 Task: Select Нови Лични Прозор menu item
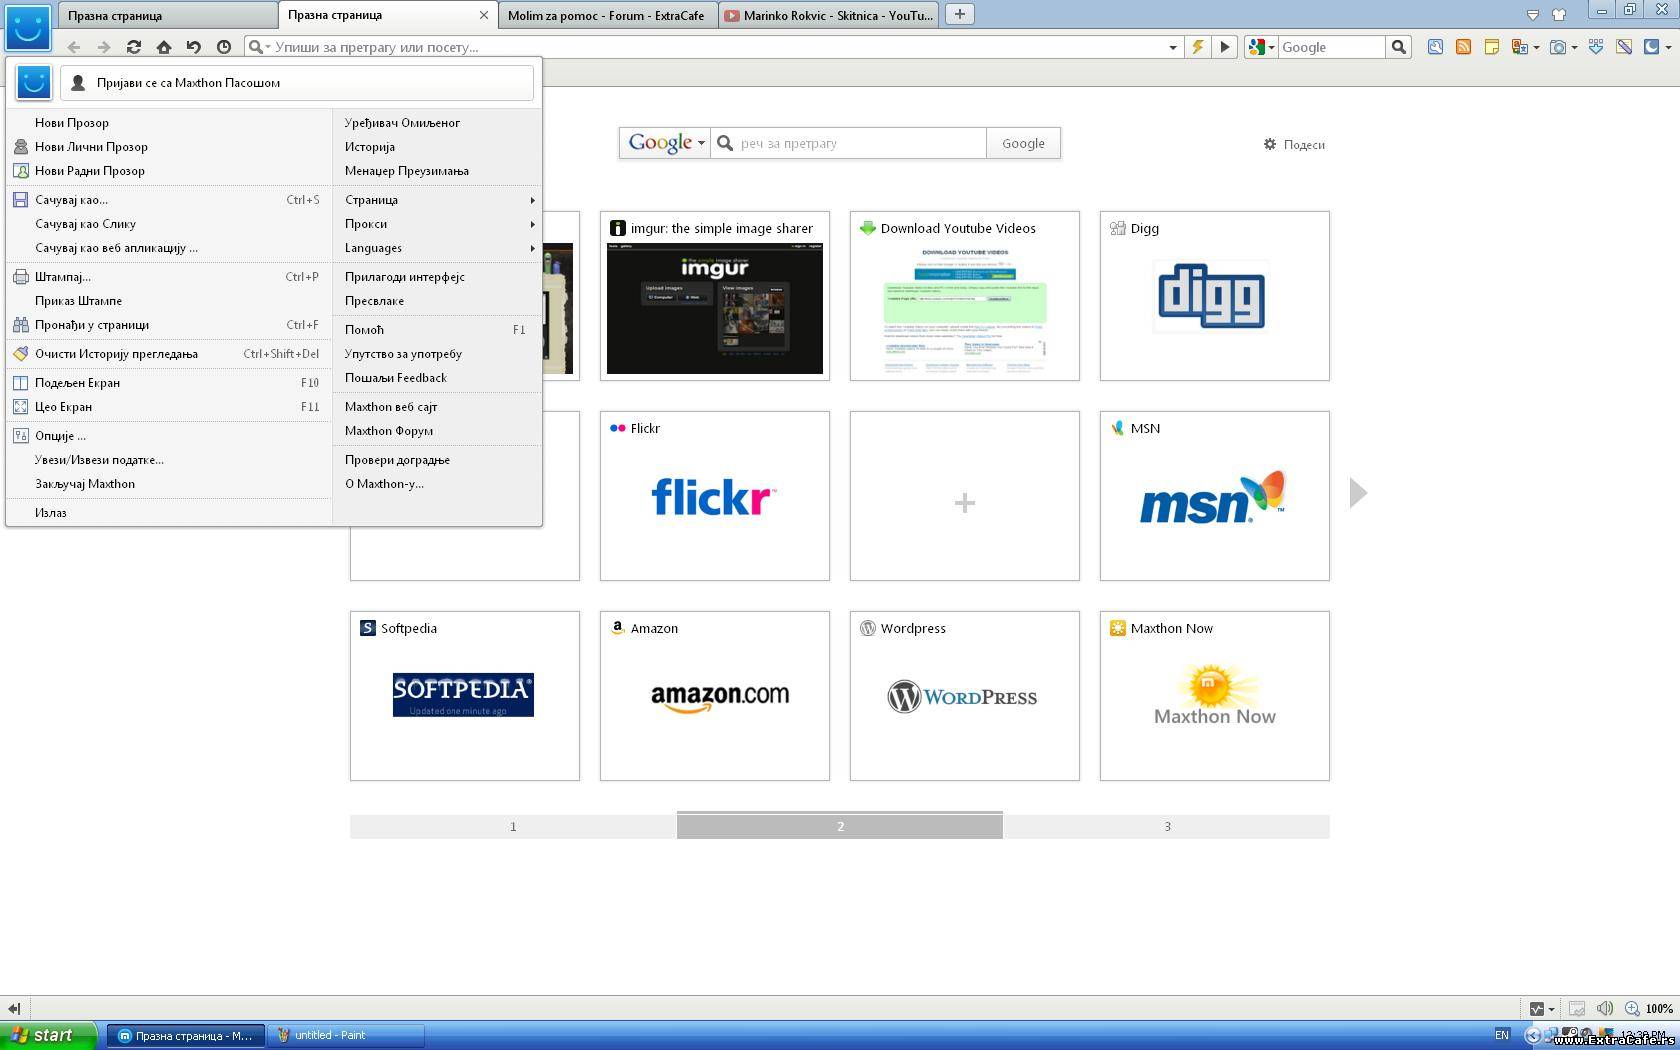pos(91,147)
